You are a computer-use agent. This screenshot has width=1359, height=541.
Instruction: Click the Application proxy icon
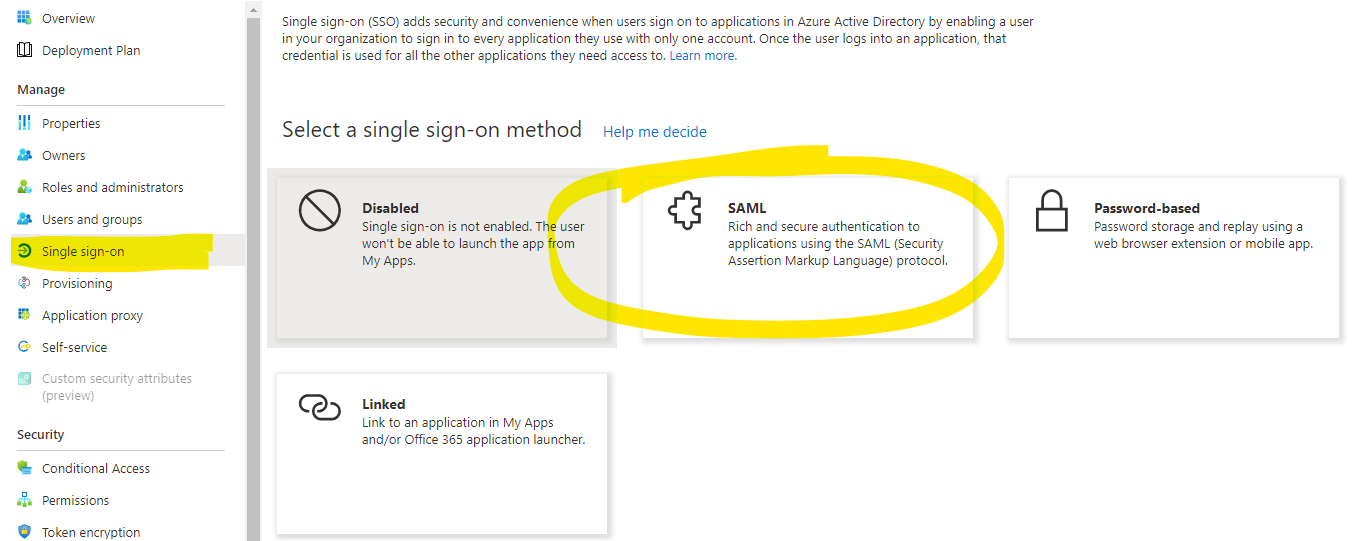24,315
